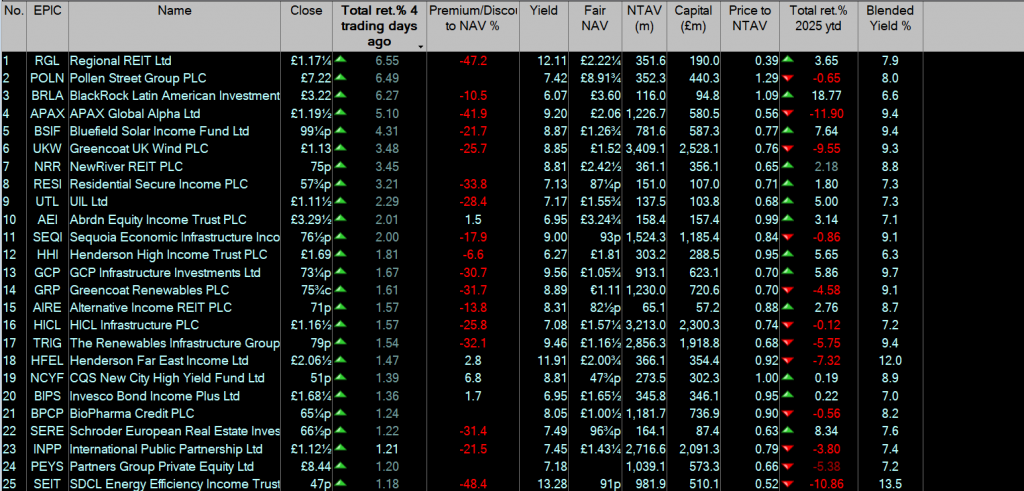Open sort arrow on Total ret.% 4 trading days
This screenshot has height=491, width=1024.
(x=420, y=46)
